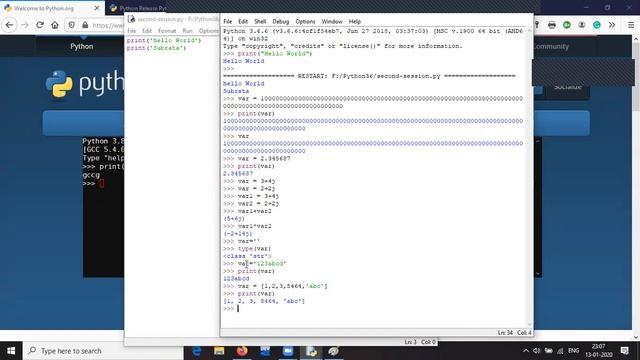
Task: Show hidden system tray icons
Action: point(526,351)
